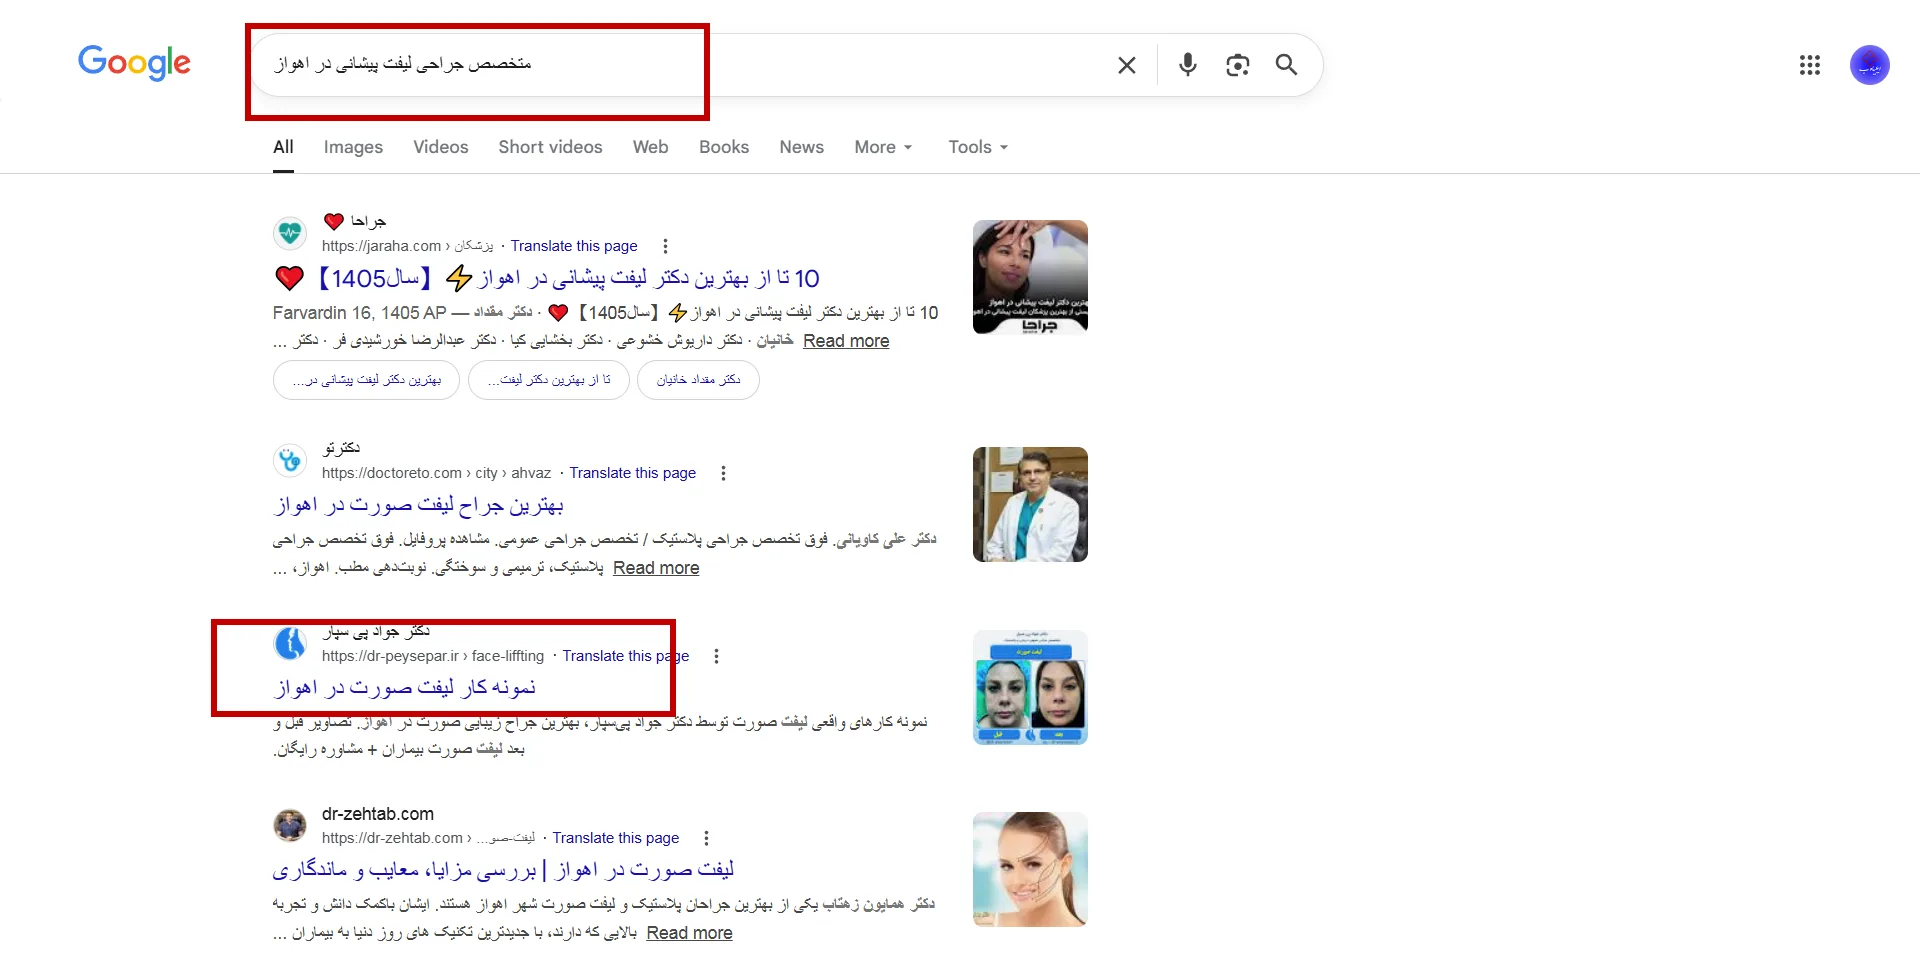Open options menu for dr-zehtab.com result
This screenshot has width=1920, height=955.
pyautogui.click(x=706, y=838)
